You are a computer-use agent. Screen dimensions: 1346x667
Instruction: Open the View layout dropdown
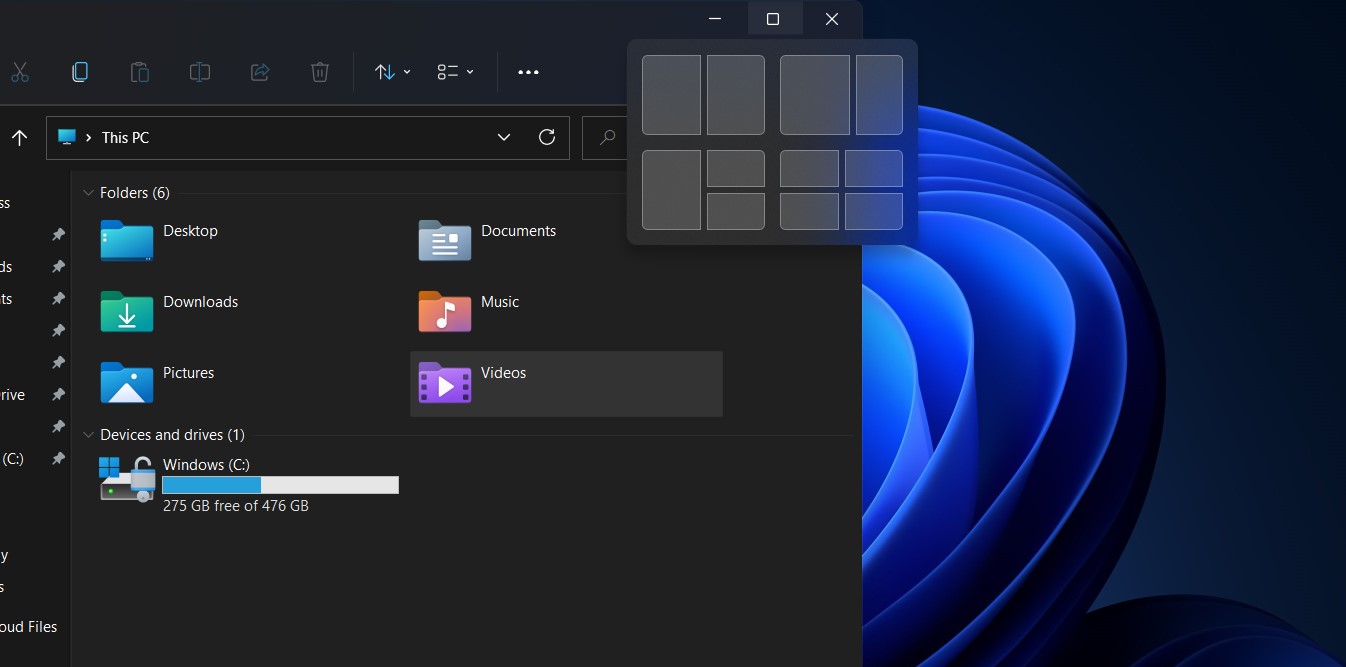[455, 71]
